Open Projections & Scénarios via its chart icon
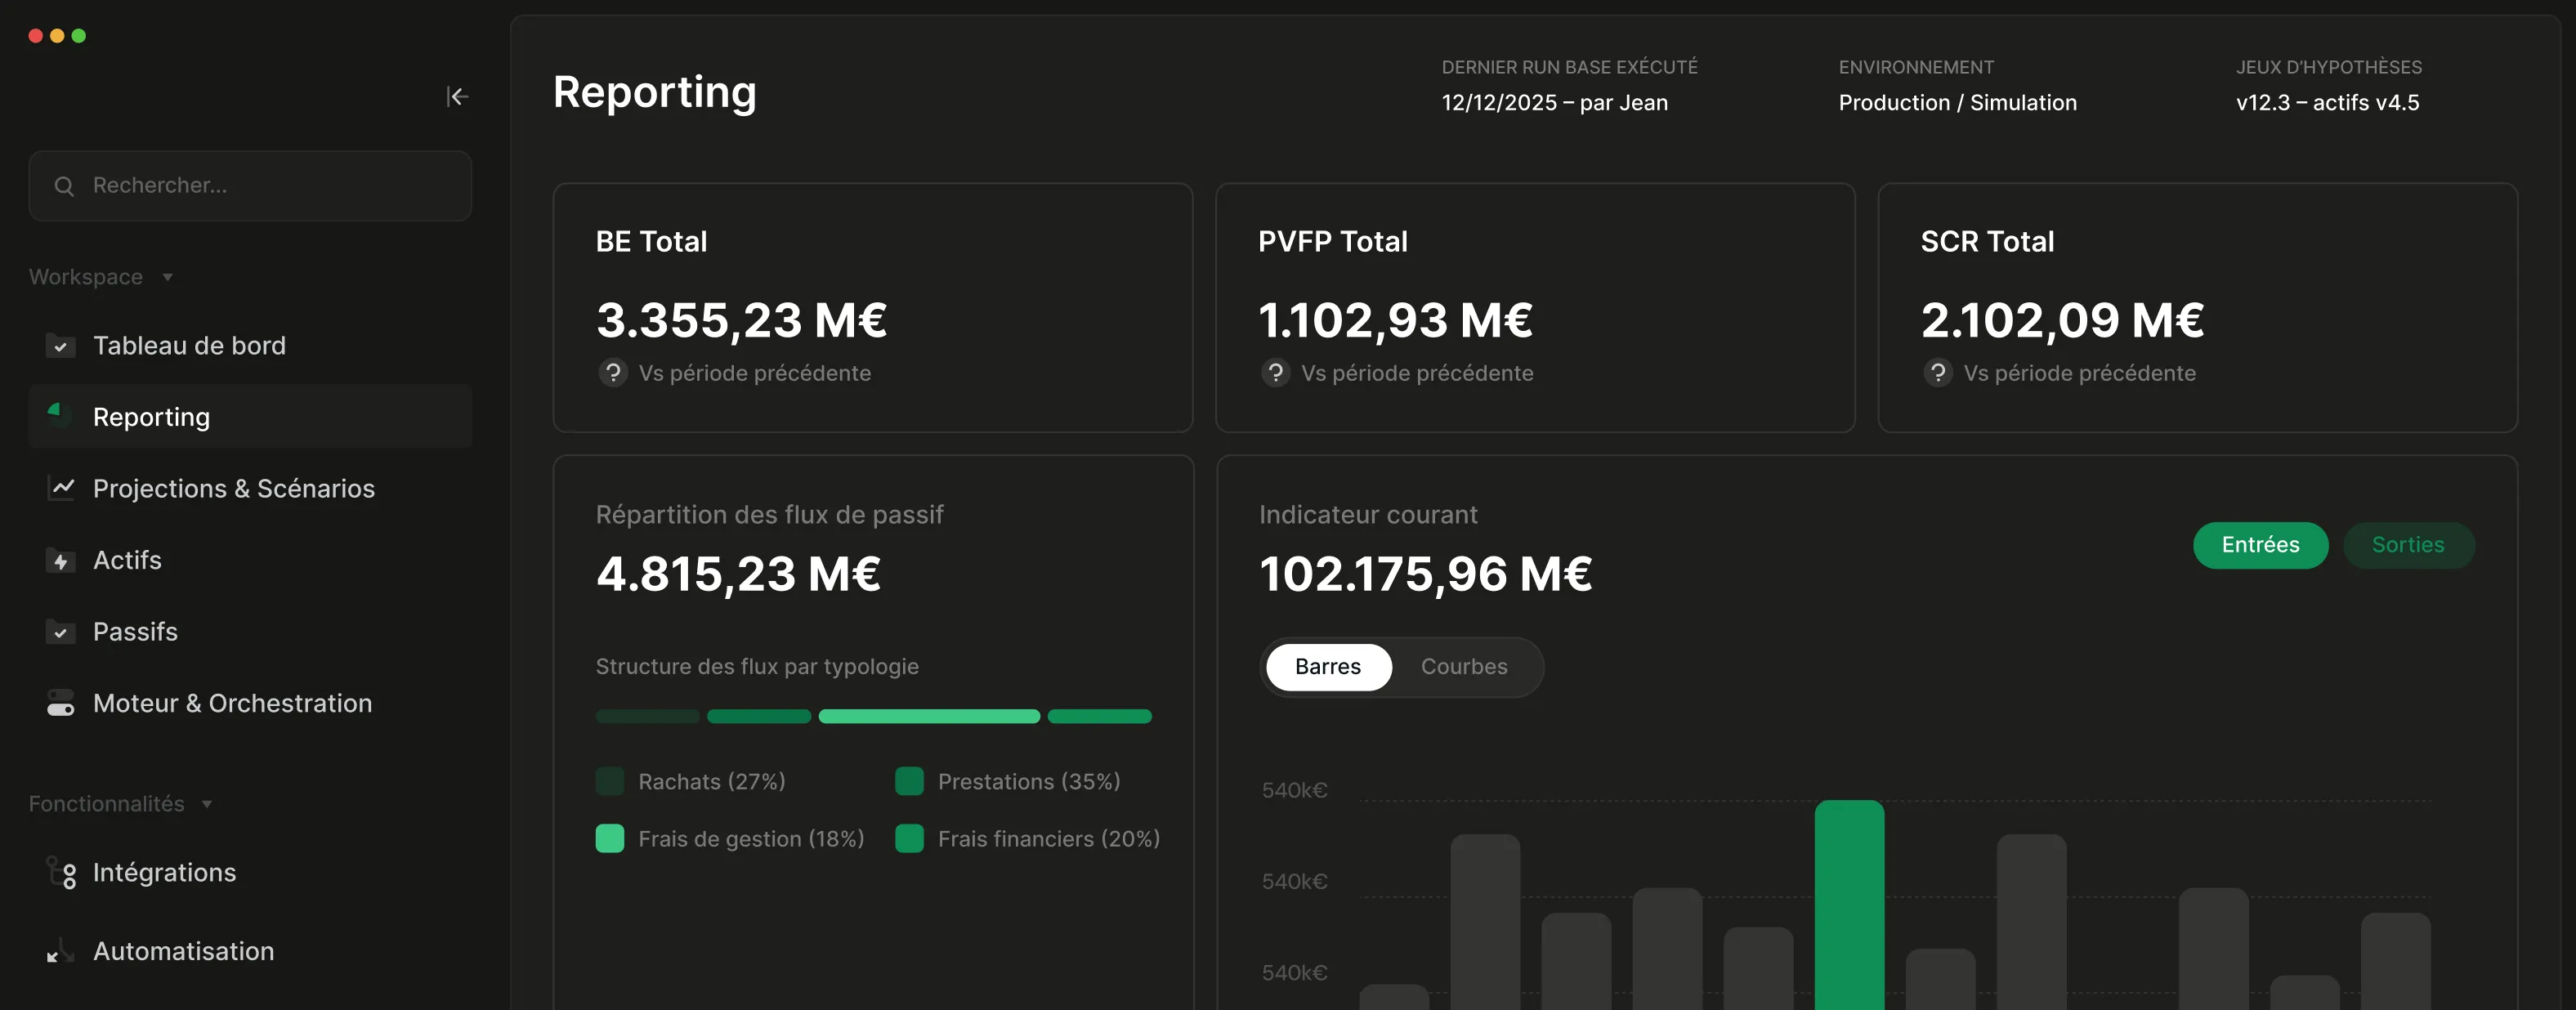The width and height of the screenshot is (2576, 1010). pos(60,488)
